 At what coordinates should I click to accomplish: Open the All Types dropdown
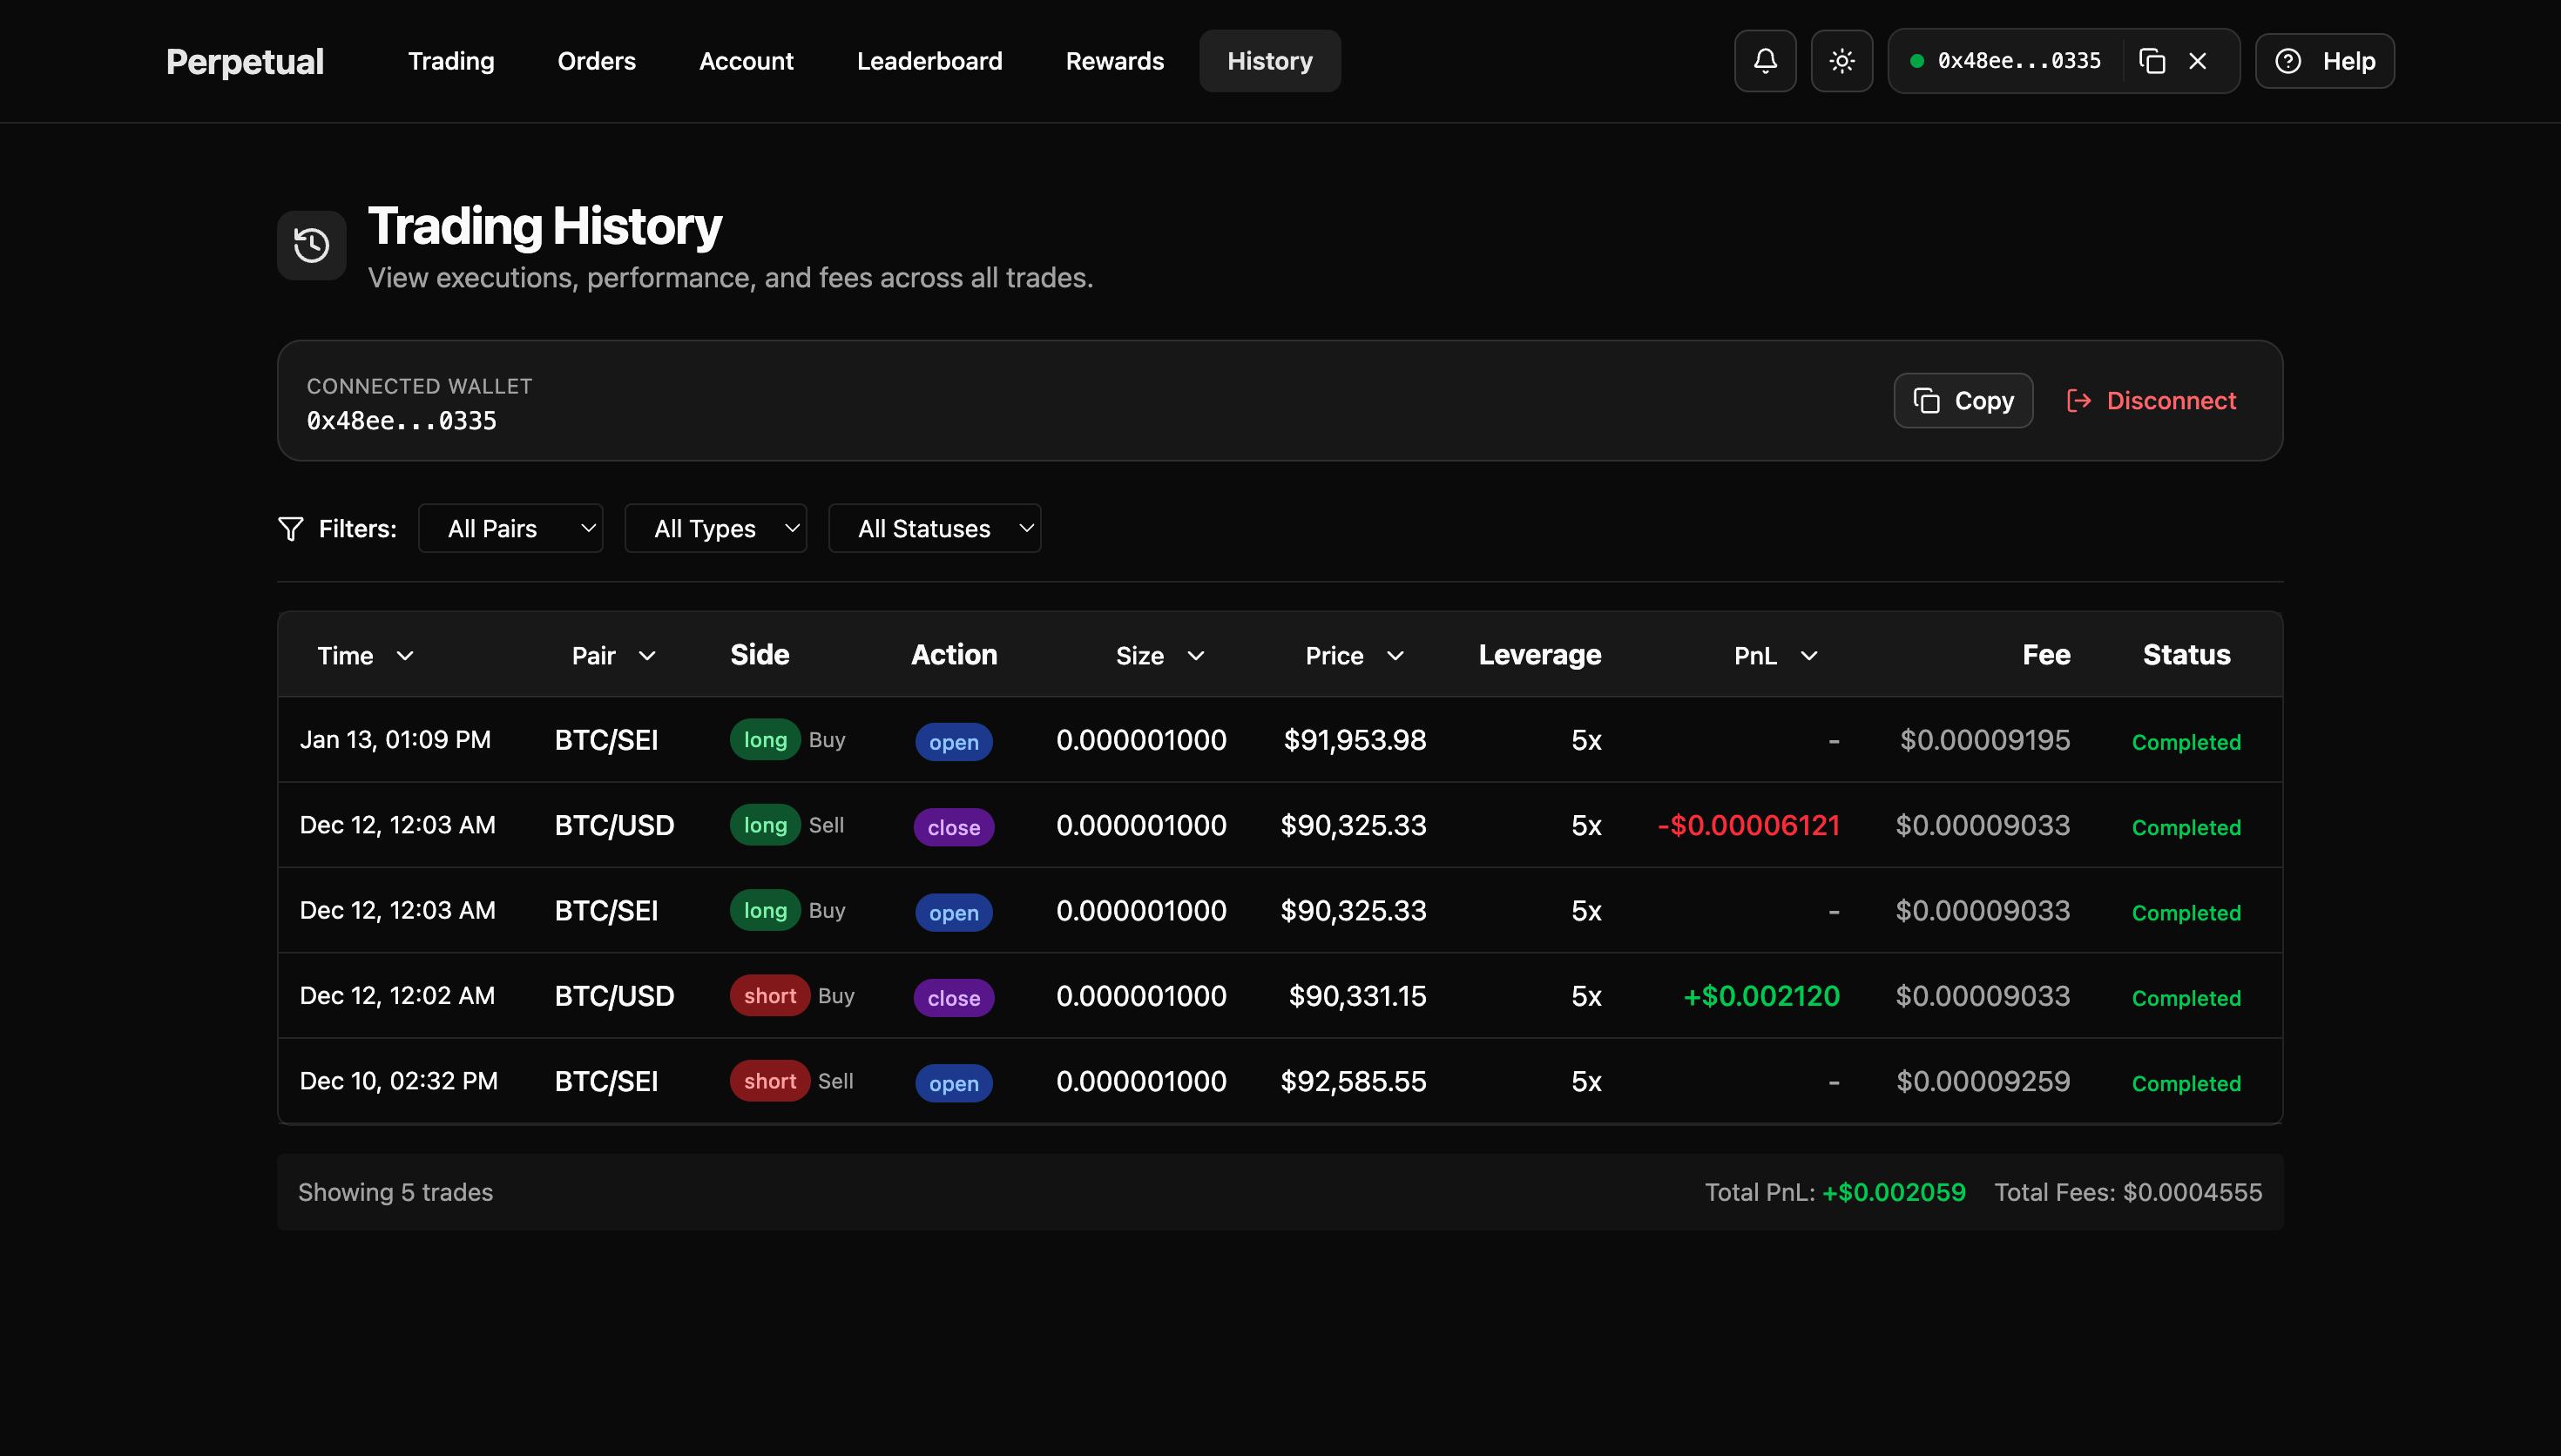715,529
